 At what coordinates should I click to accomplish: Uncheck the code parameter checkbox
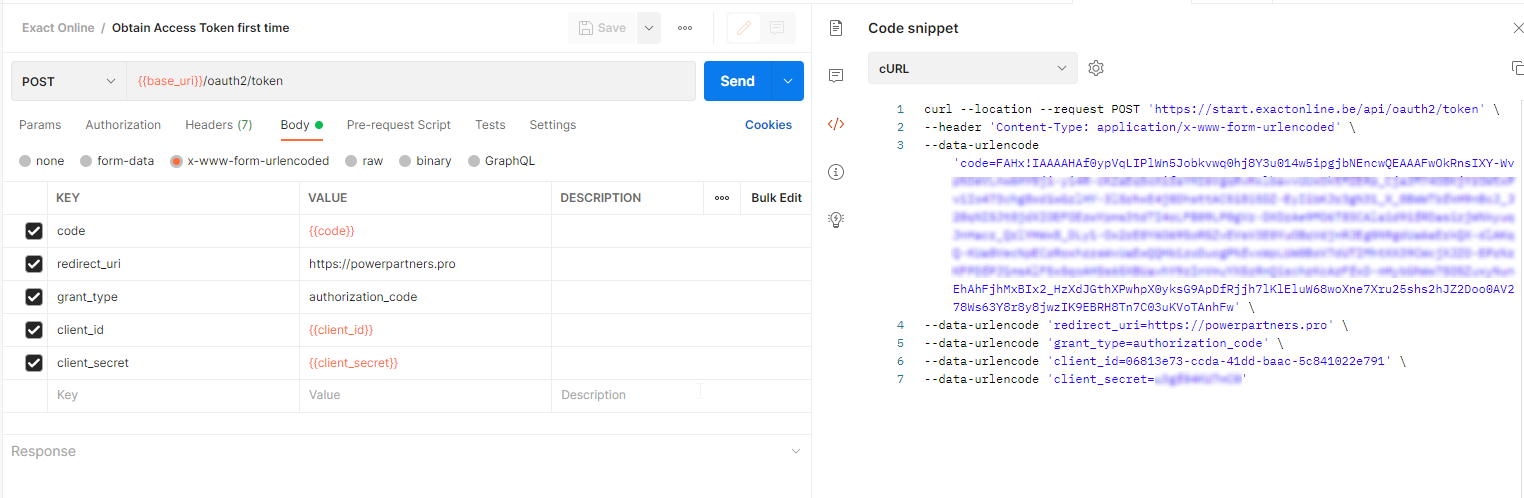pyautogui.click(x=34, y=231)
